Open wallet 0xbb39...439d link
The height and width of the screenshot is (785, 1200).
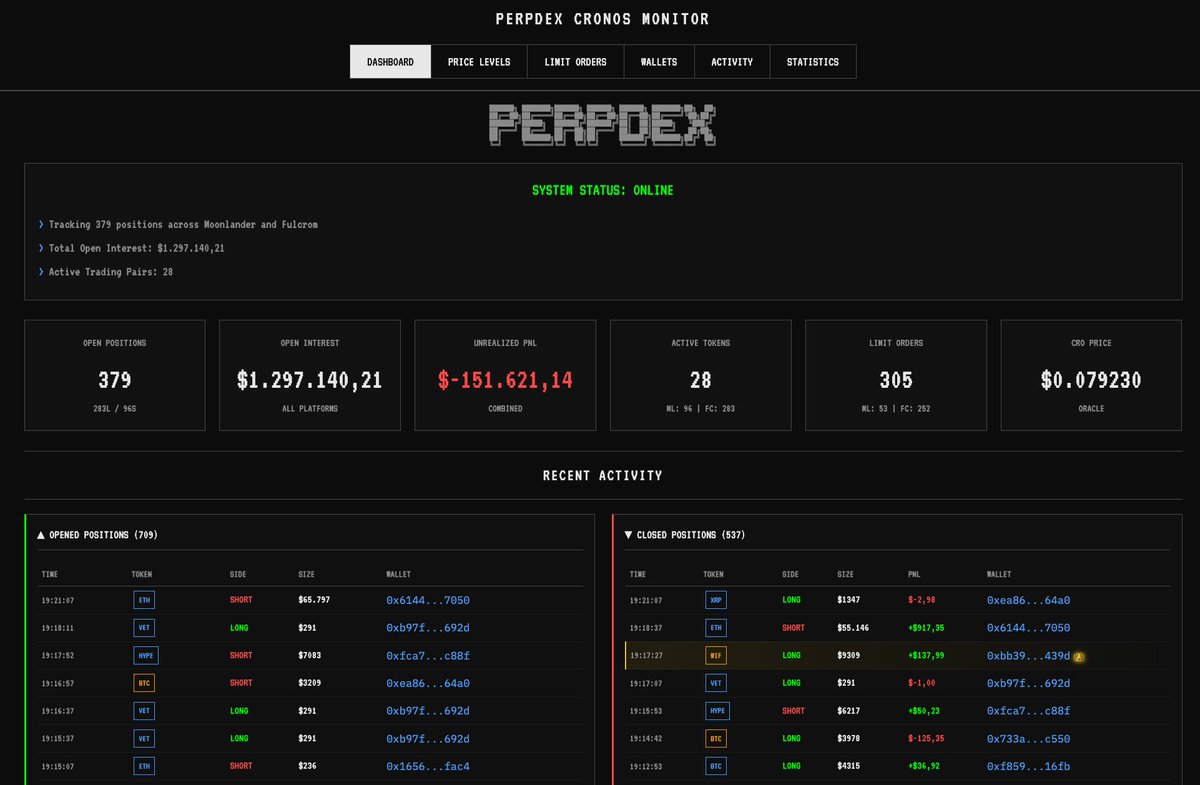[1028, 656]
